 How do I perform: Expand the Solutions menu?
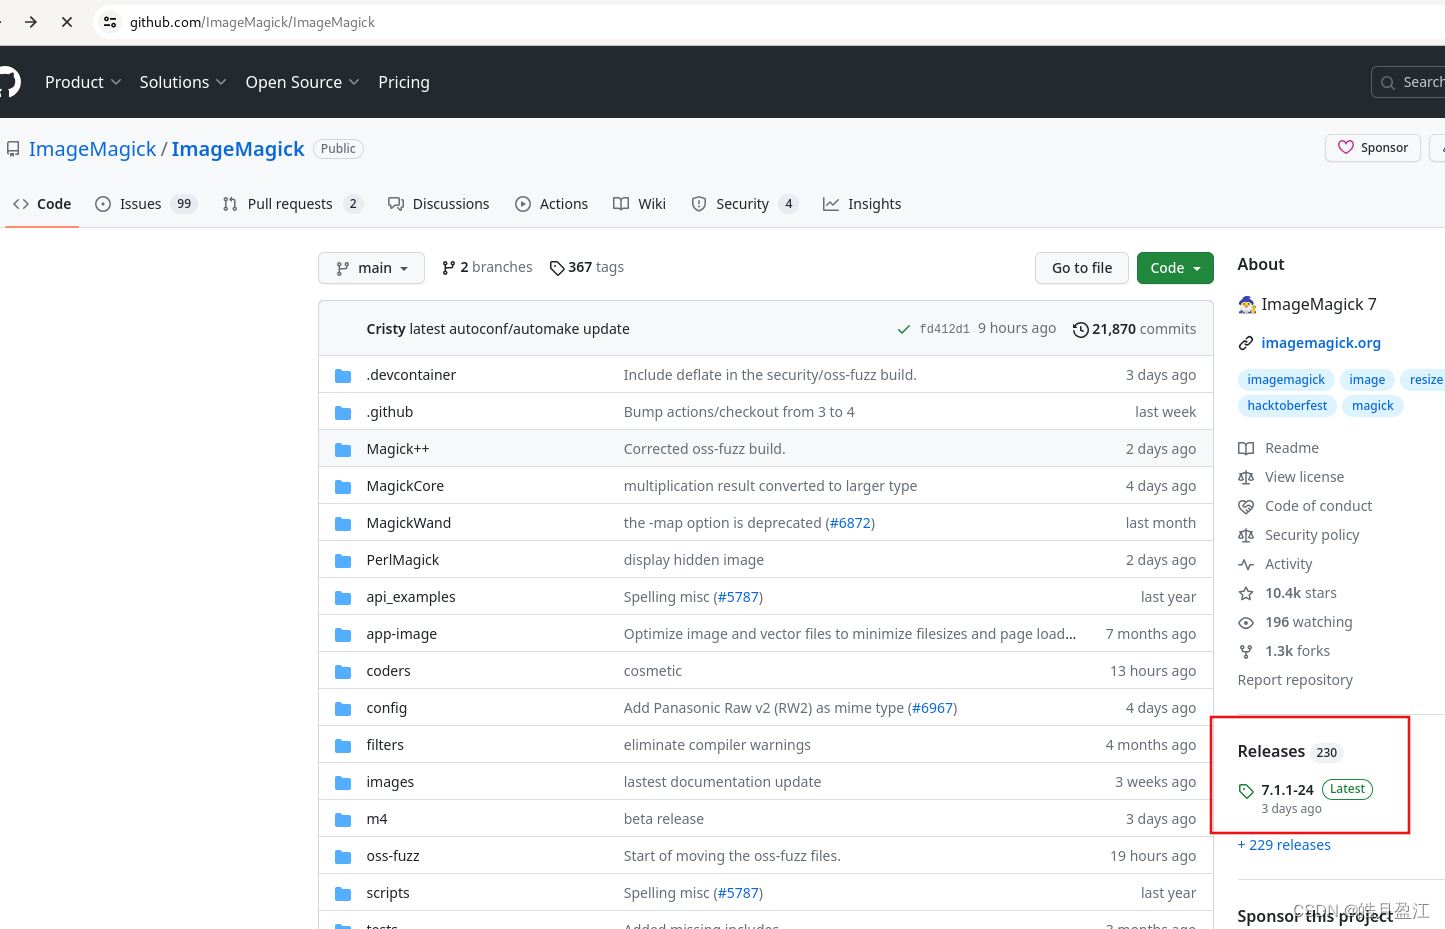click(x=183, y=82)
